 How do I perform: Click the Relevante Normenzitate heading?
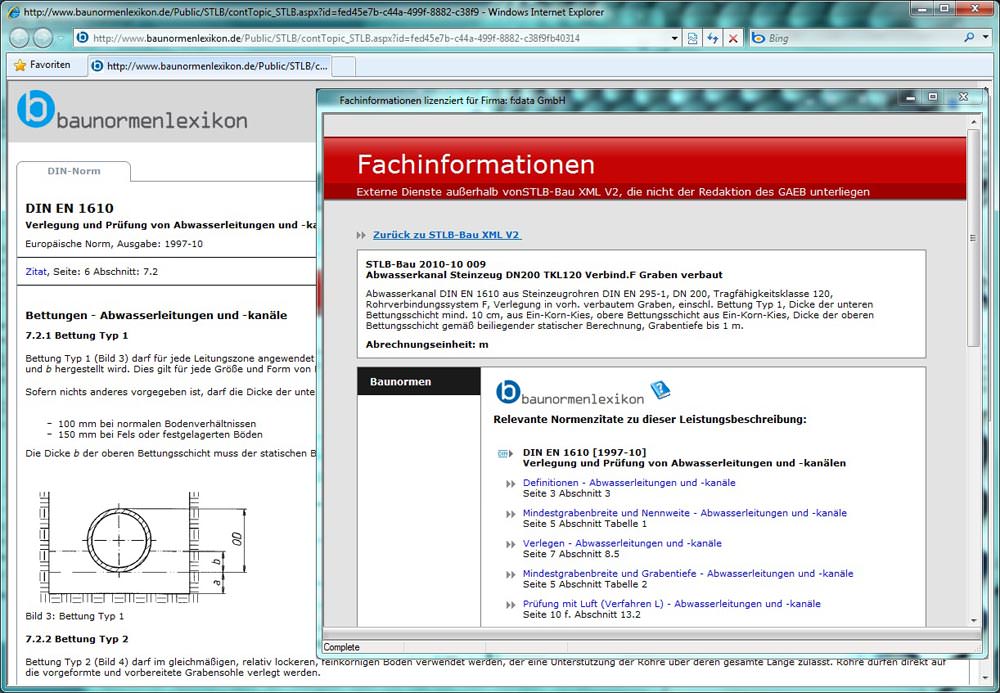(x=650, y=419)
